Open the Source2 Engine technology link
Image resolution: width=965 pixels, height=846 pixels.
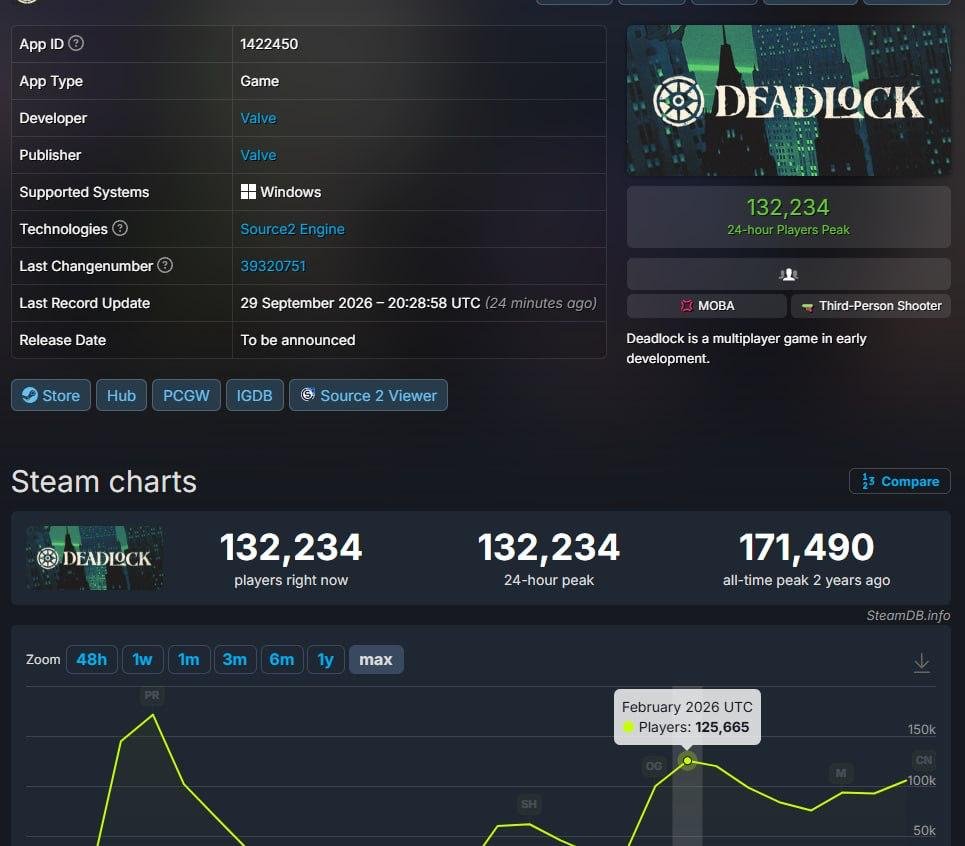coord(292,229)
